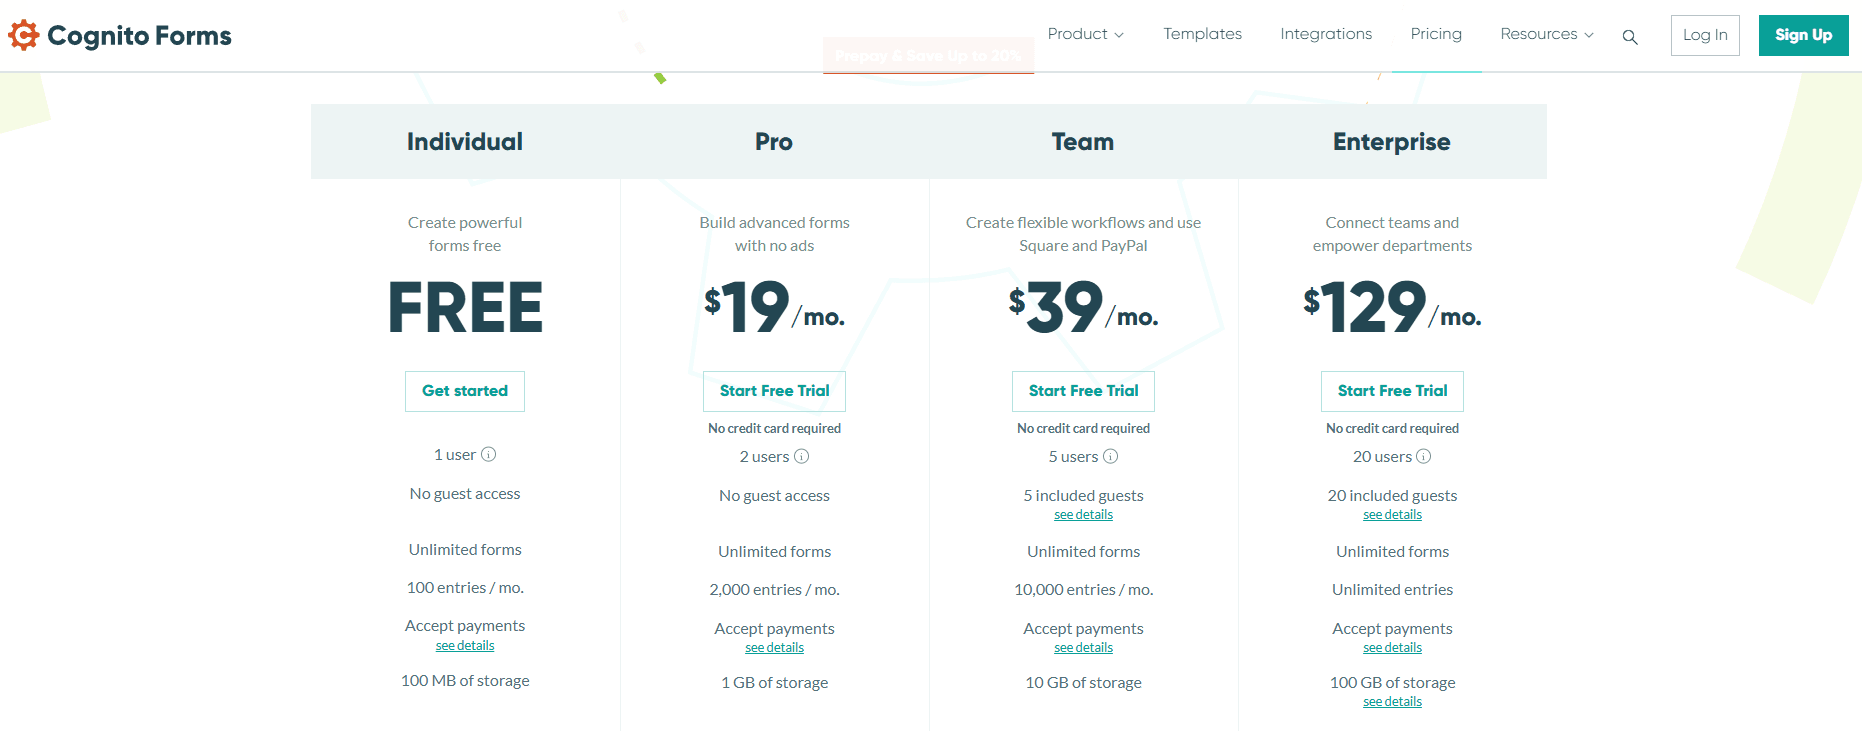Viewport: 1862px width, 731px height.
Task: Expand the Product dropdown menu
Action: coord(1086,34)
